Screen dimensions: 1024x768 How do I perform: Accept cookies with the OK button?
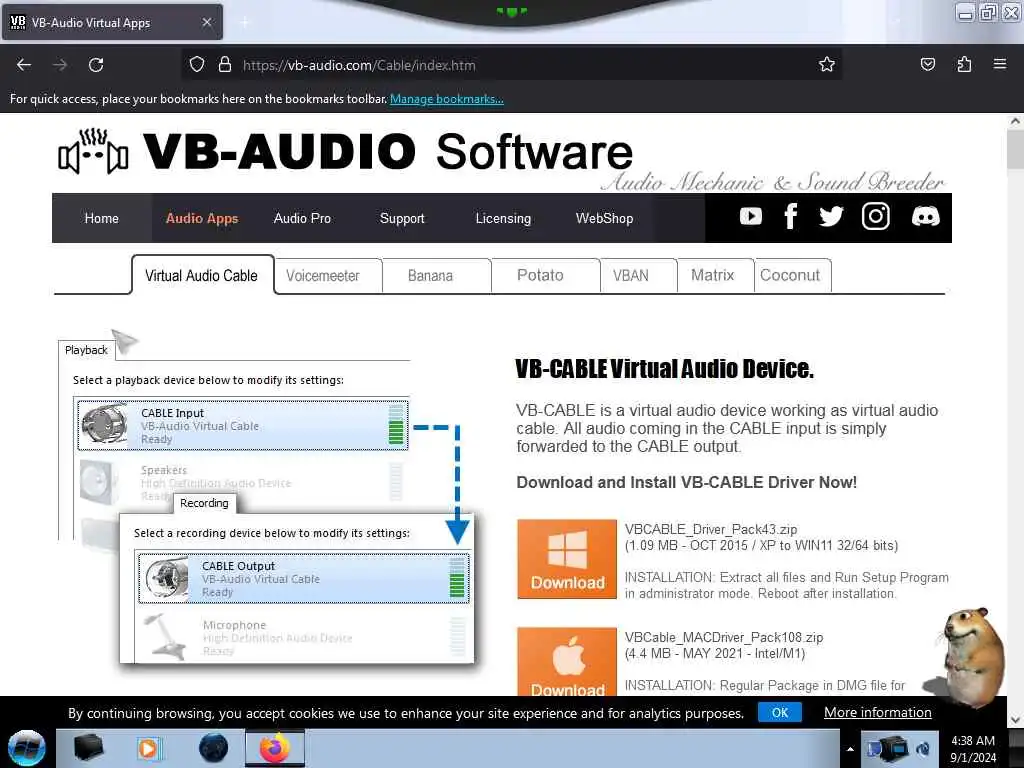click(x=780, y=712)
